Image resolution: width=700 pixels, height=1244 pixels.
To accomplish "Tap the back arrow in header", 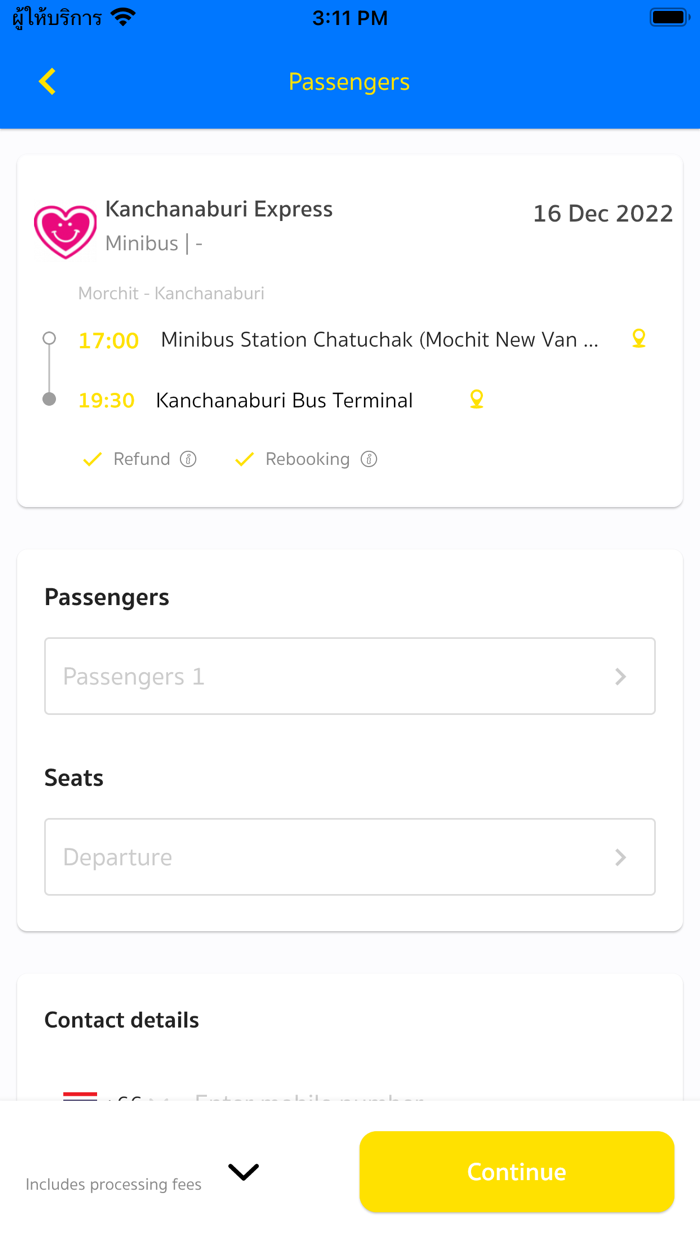I will (x=47, y=82).
